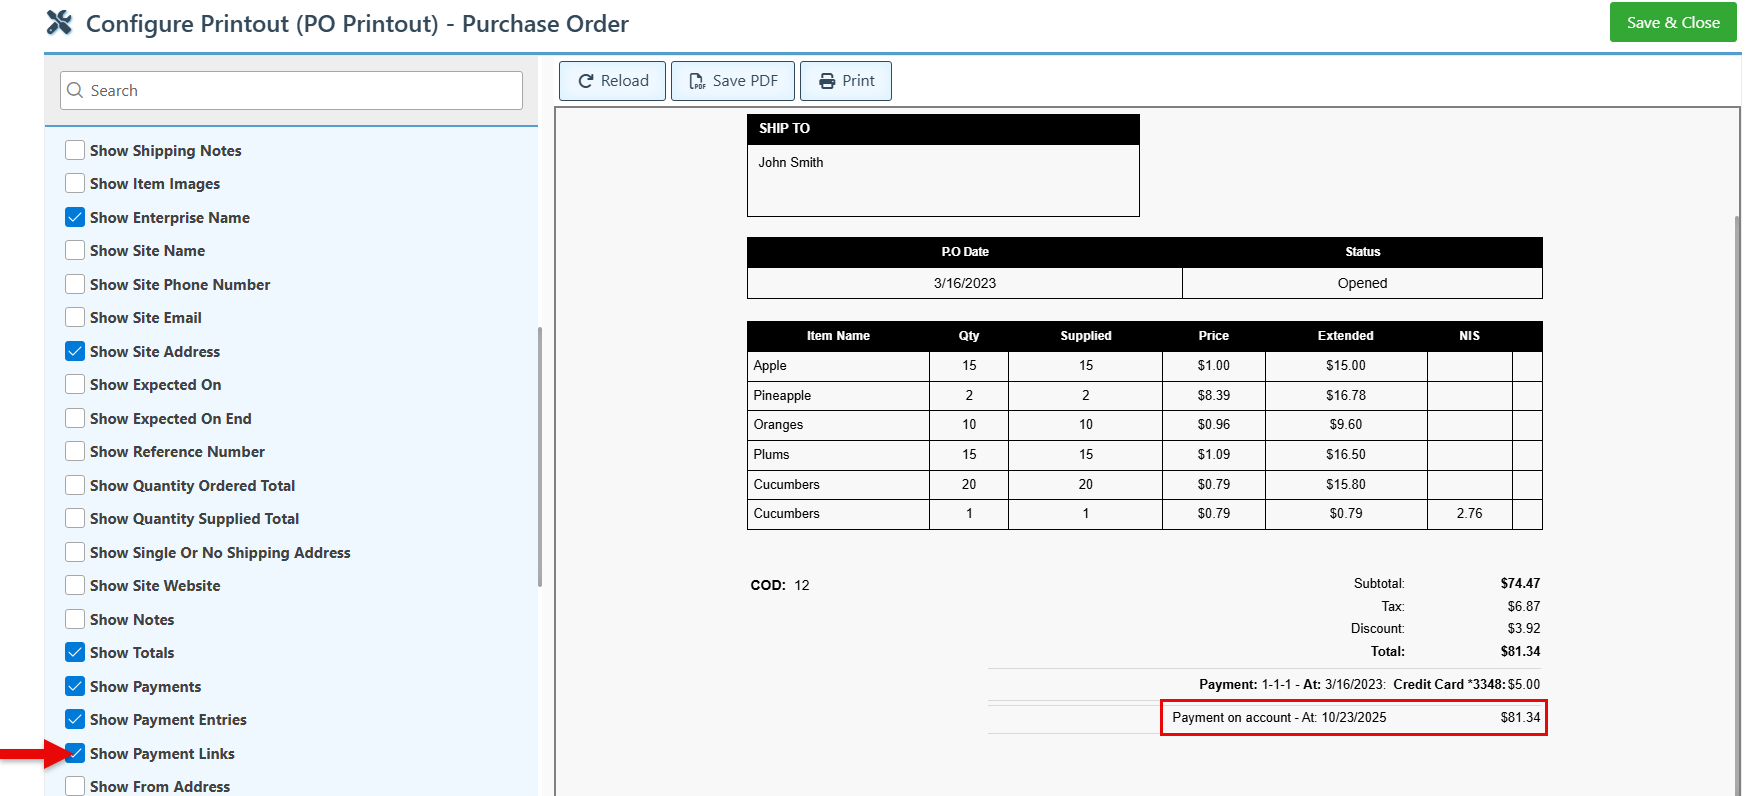The width and height of the screenshot is (1754, 796).
Task: Disable Show Site Address option
Action: coord(75,351)
